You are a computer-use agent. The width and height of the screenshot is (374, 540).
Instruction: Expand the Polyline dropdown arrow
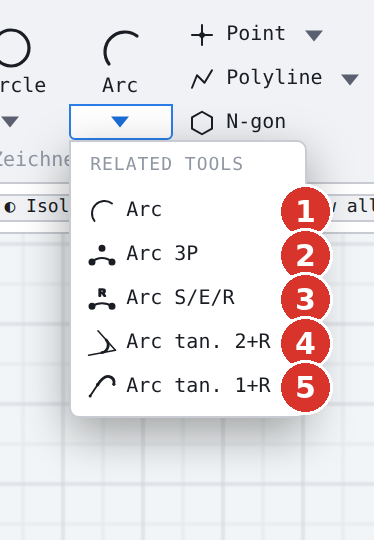click(350, 79)
